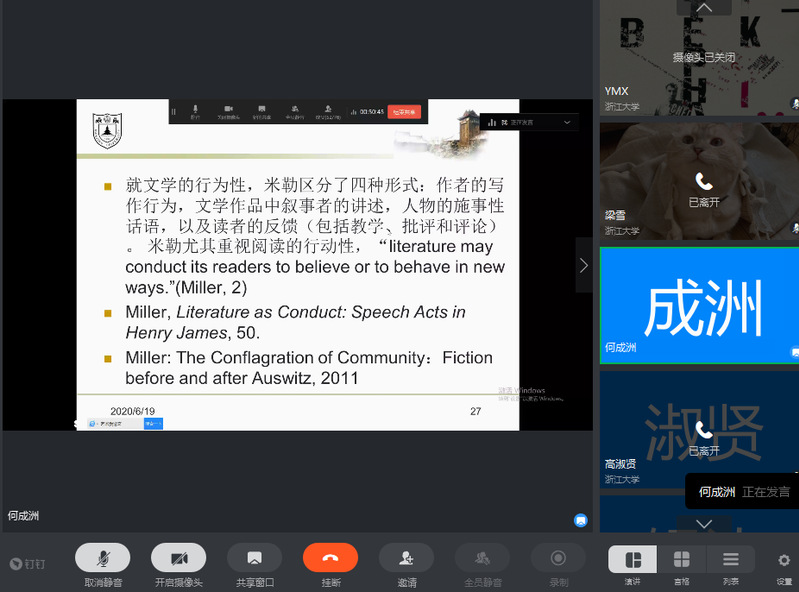Mute all members with 全员静音
This screenshot has width=799, height=592.
[x=482, y=558]
